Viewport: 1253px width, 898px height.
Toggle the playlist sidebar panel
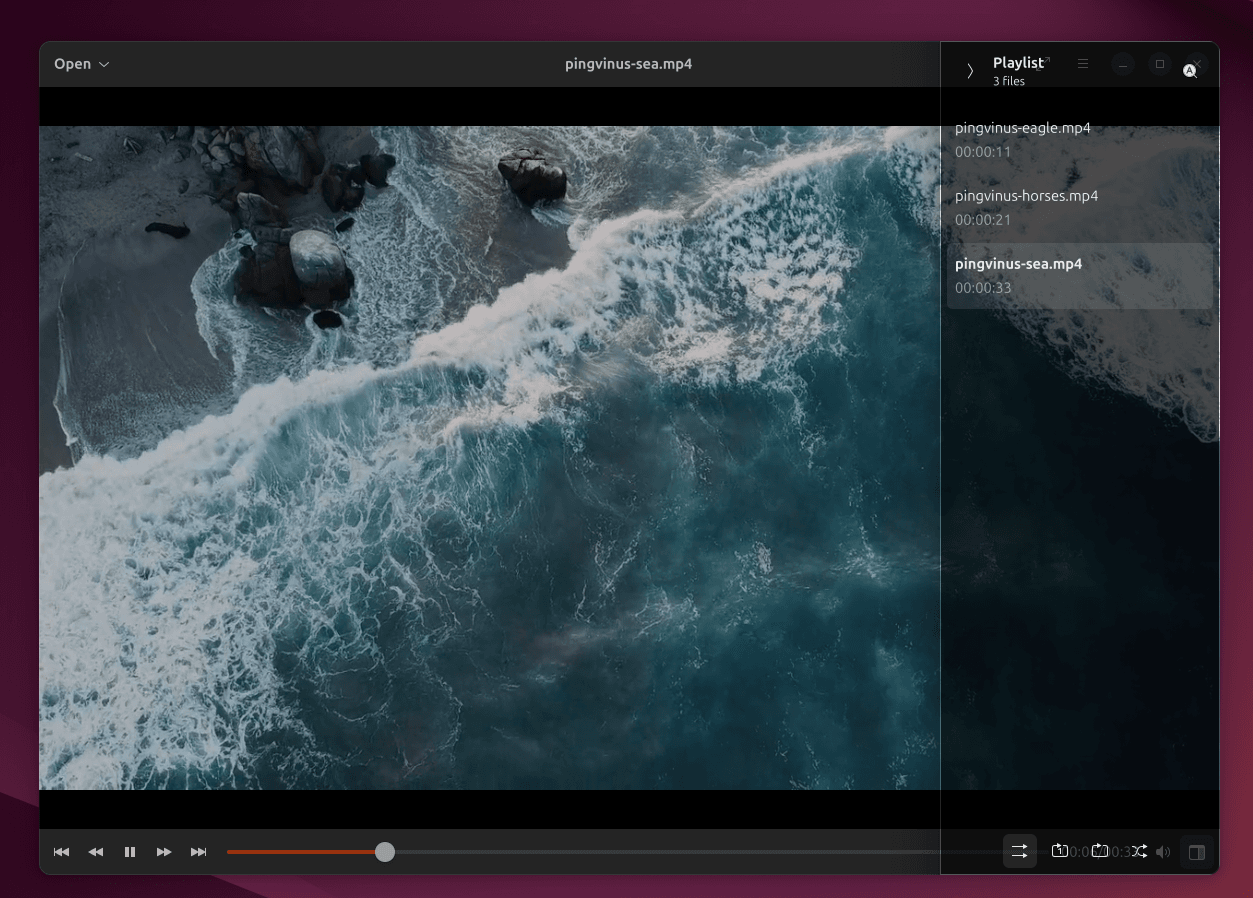click(x=1196, y=853)
